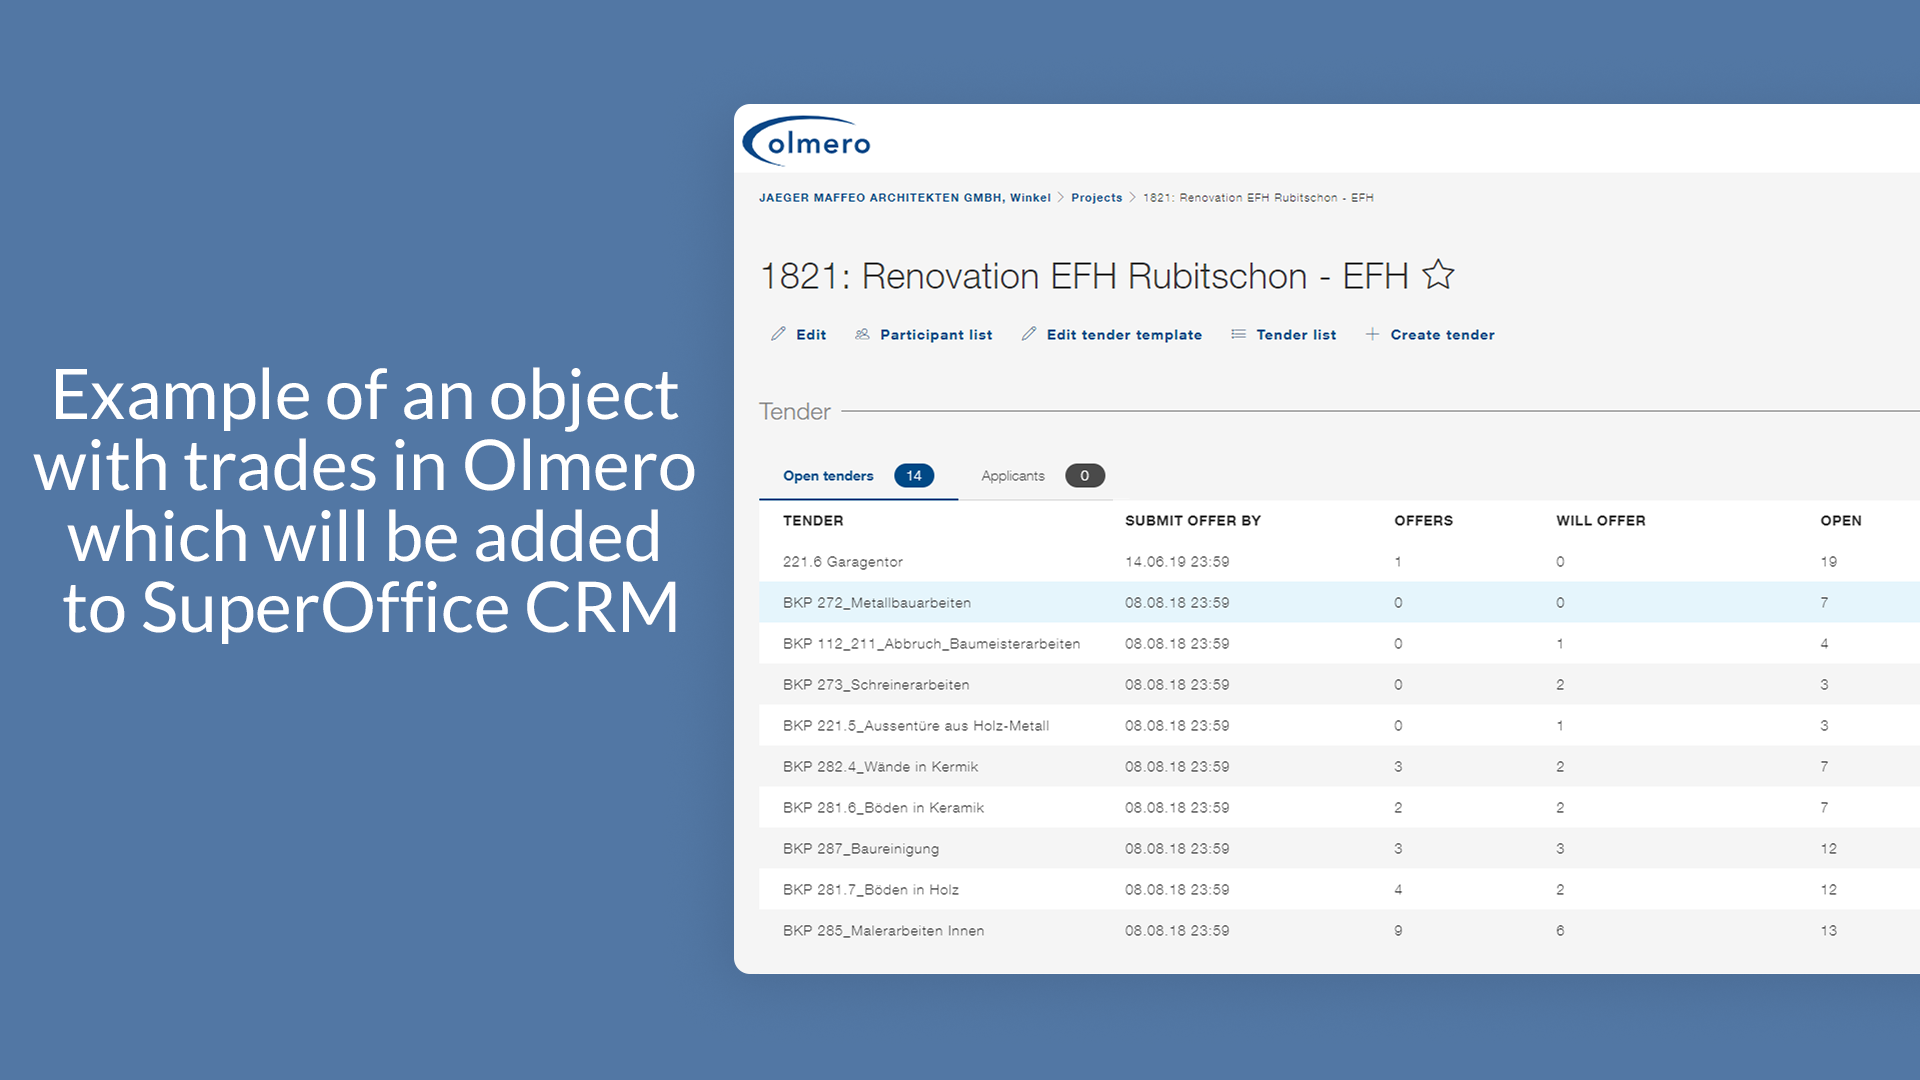Mark project as favorite with star icon
Screen dimensions: 1920x1080
[1438, 274]
